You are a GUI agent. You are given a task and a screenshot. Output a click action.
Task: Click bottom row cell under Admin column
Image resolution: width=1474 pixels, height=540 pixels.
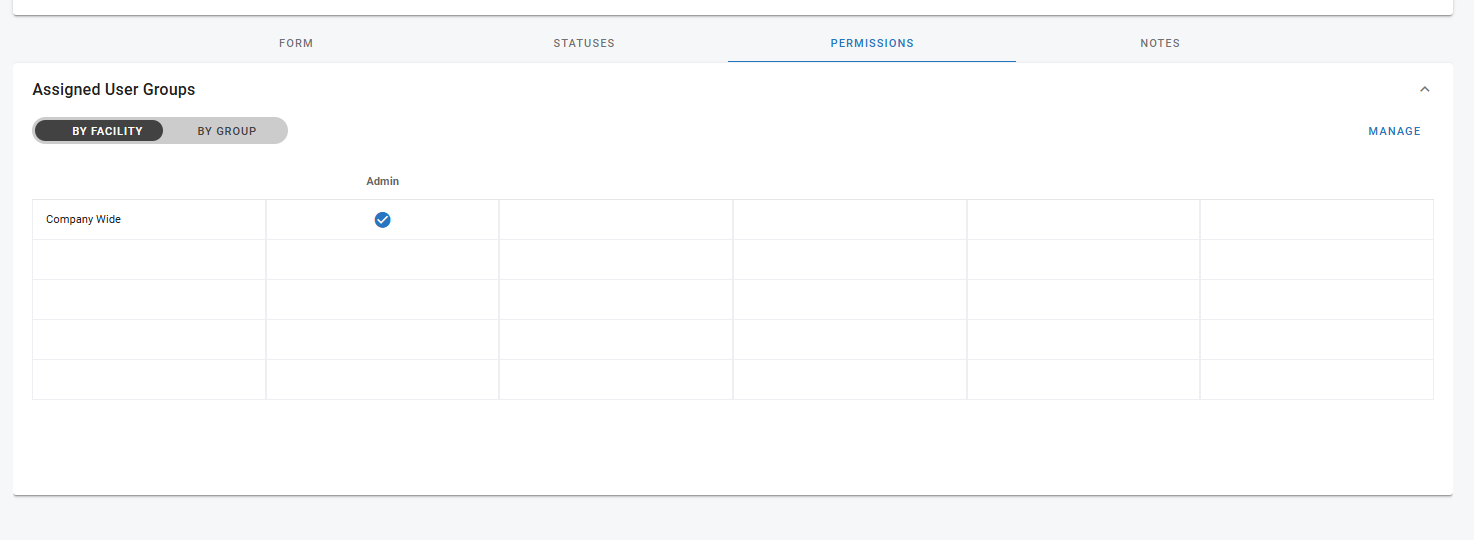tap(382, 380)
